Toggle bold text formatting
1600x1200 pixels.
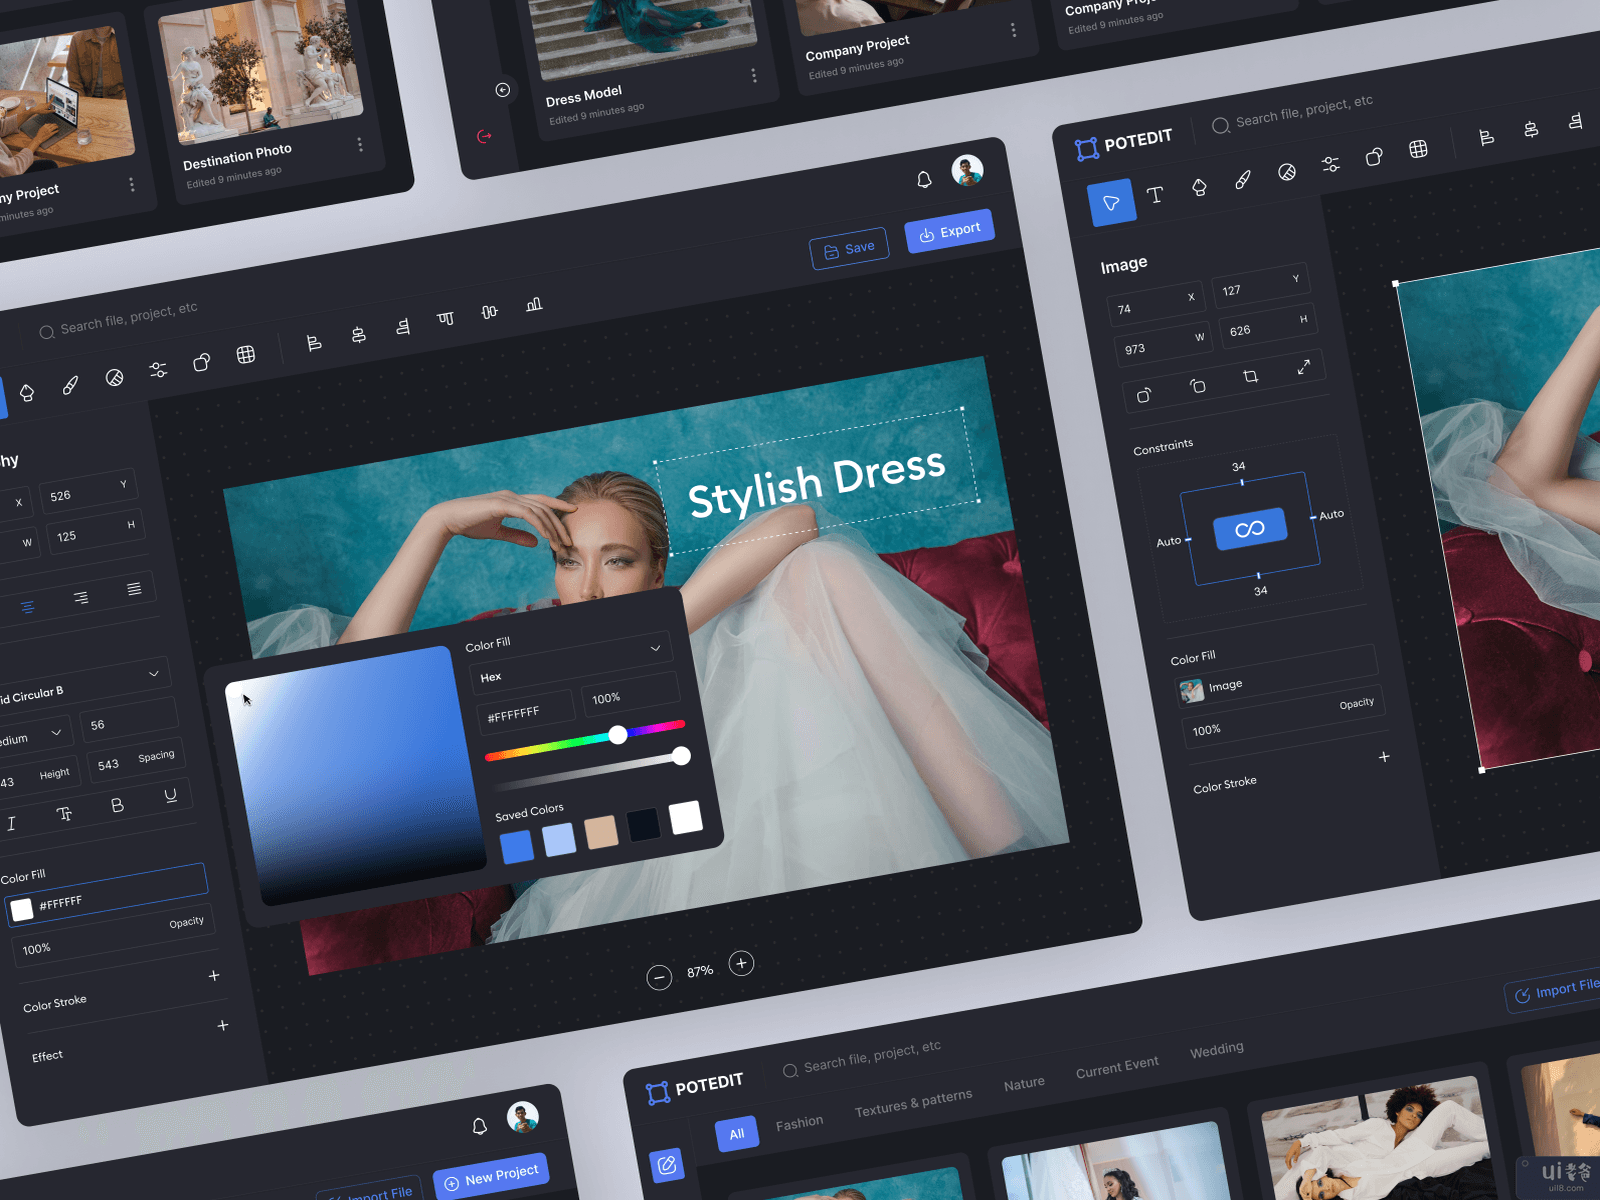[x=117, y=805]
